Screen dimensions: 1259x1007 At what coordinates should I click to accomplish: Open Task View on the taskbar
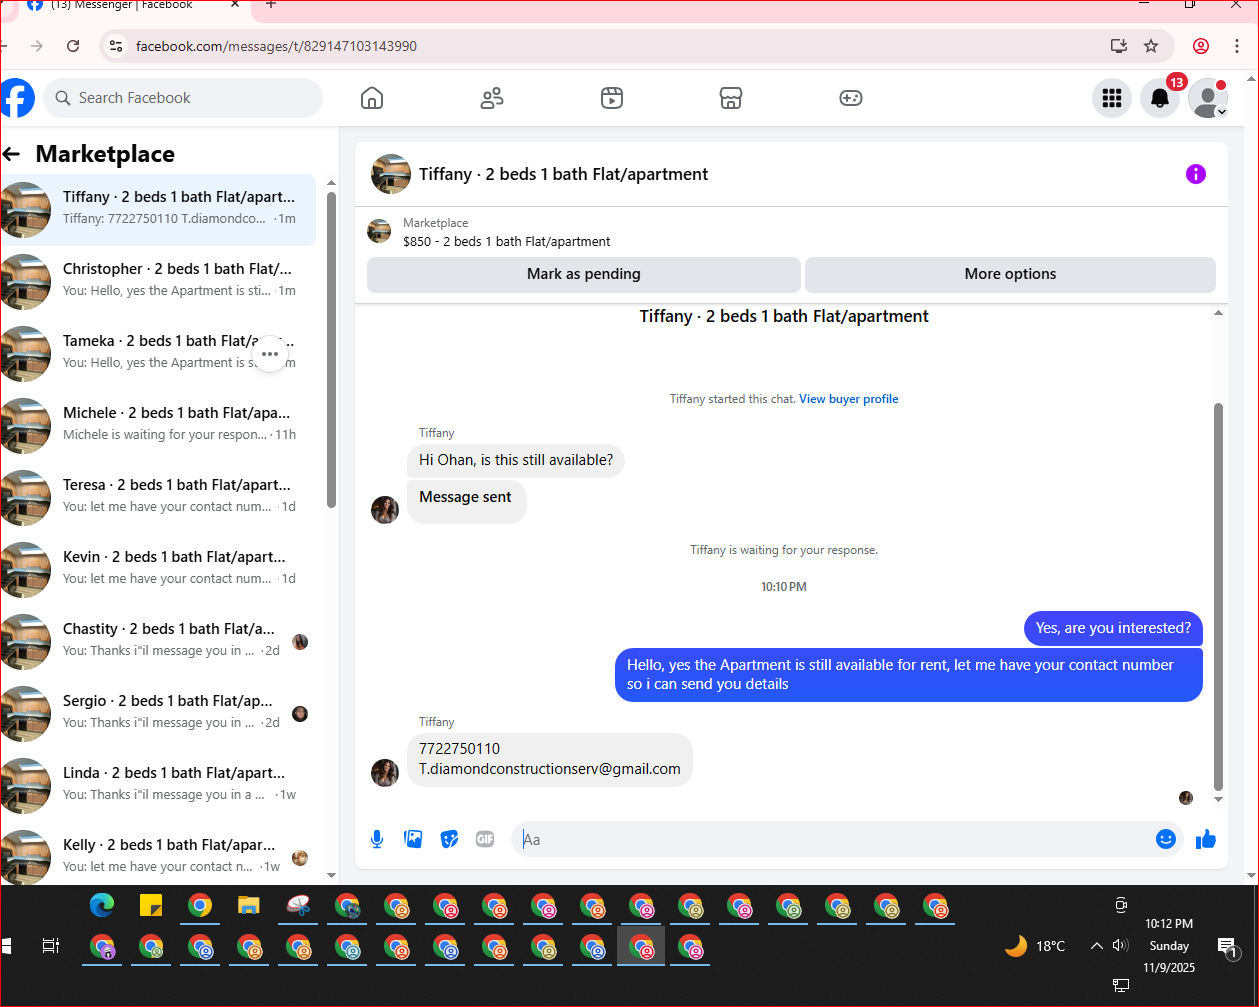coord(51,946)
